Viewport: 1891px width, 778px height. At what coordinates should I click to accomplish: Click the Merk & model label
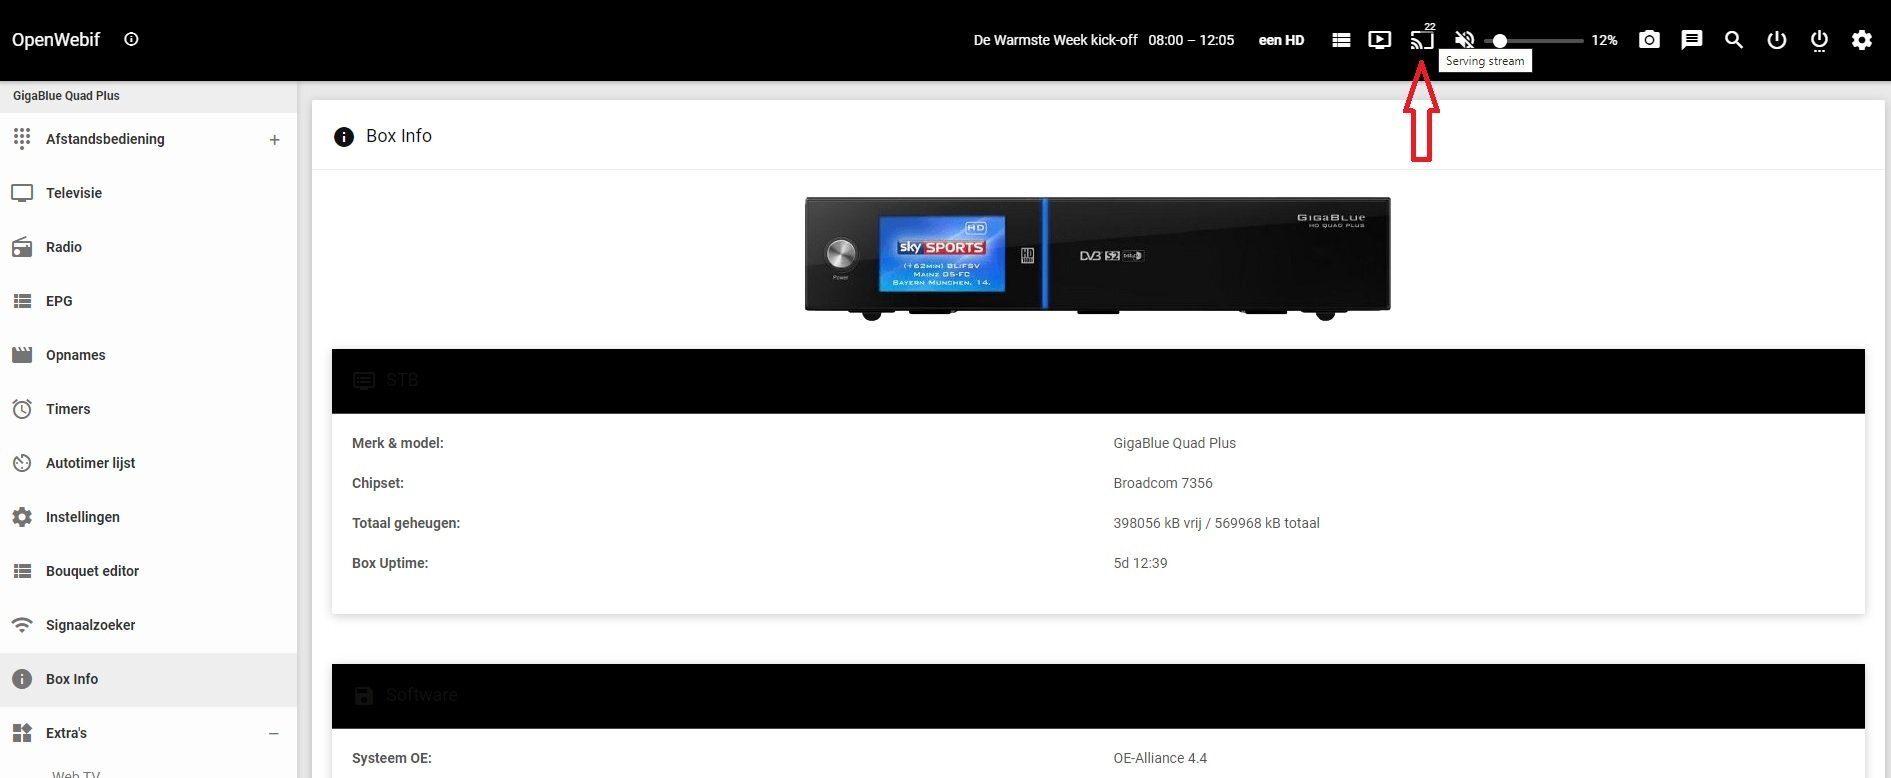(398, 443)
